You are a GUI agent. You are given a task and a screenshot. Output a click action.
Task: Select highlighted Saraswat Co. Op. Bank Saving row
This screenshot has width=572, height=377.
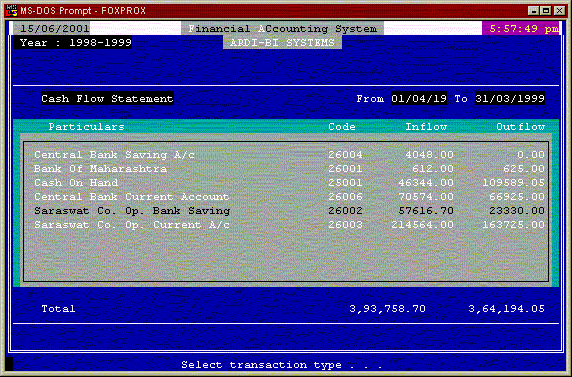[289, 211]
